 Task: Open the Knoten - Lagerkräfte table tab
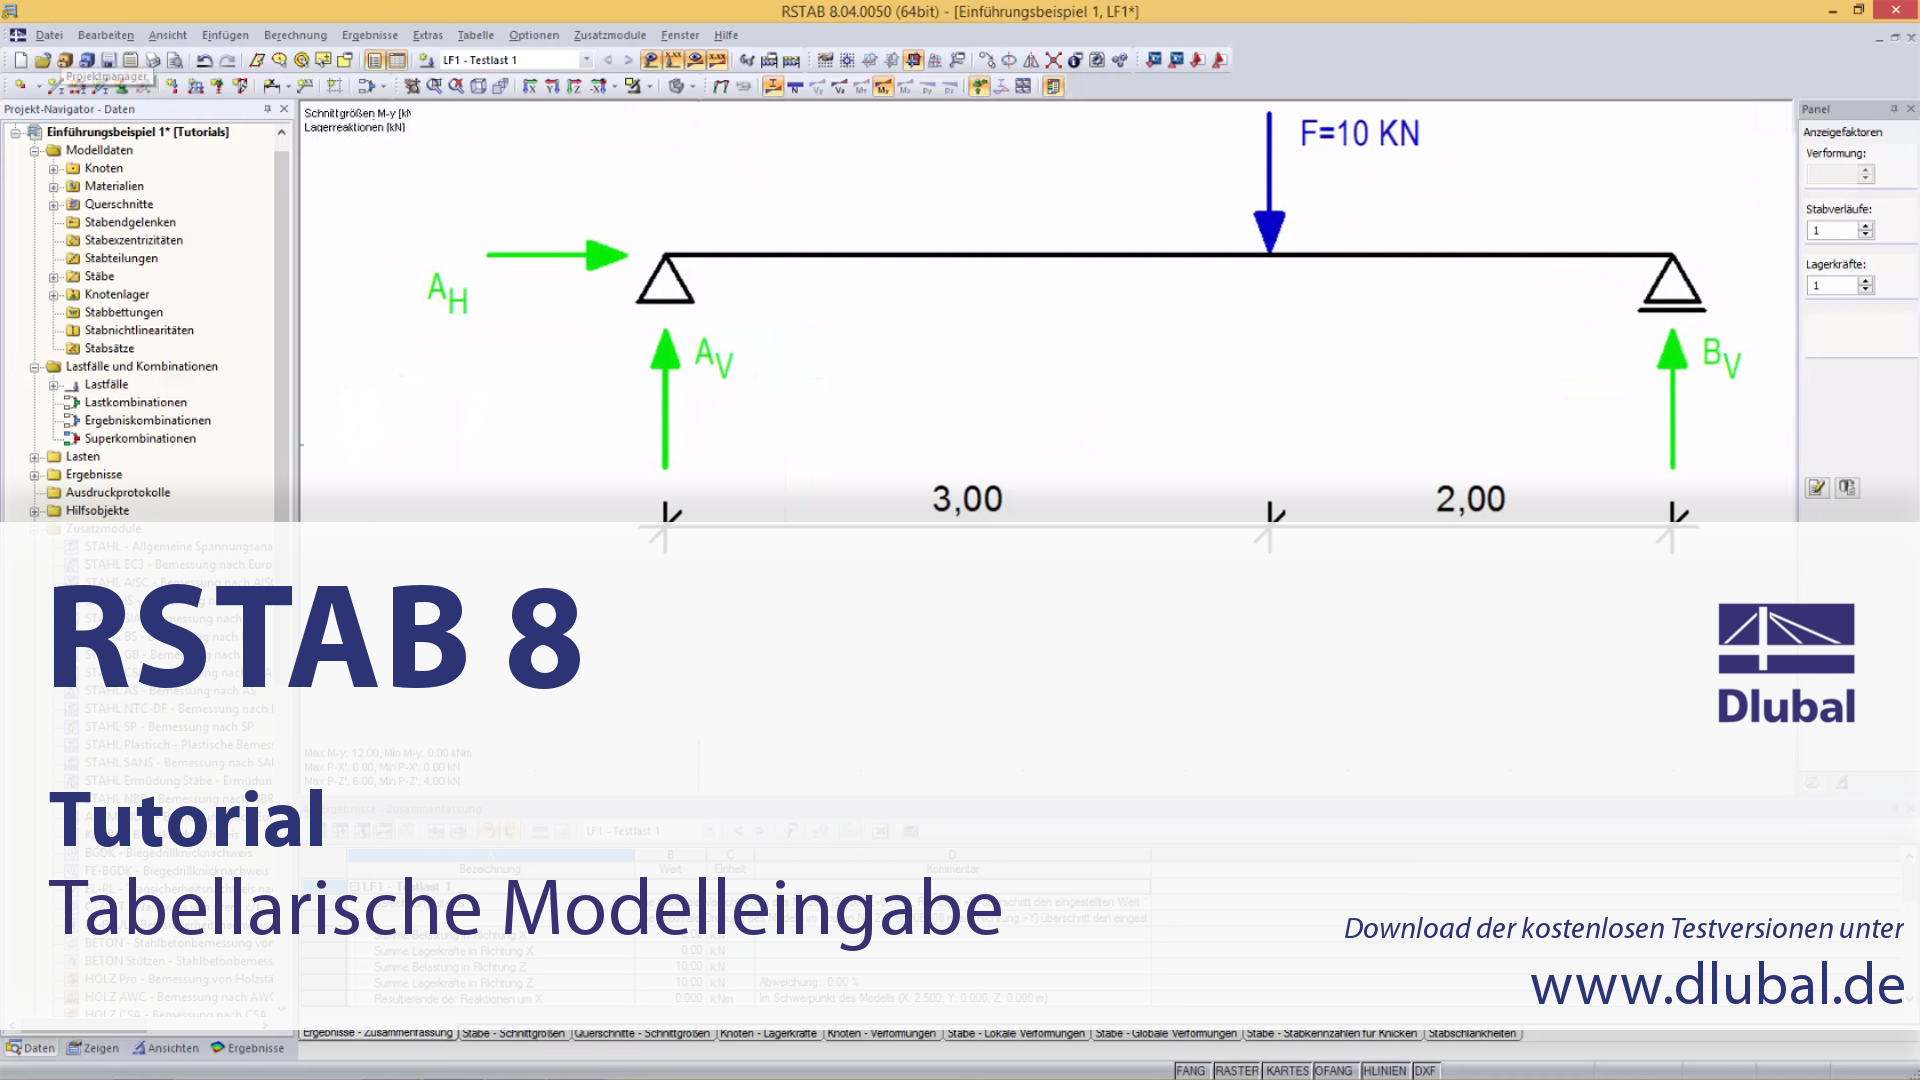[x=768, y=1034]
